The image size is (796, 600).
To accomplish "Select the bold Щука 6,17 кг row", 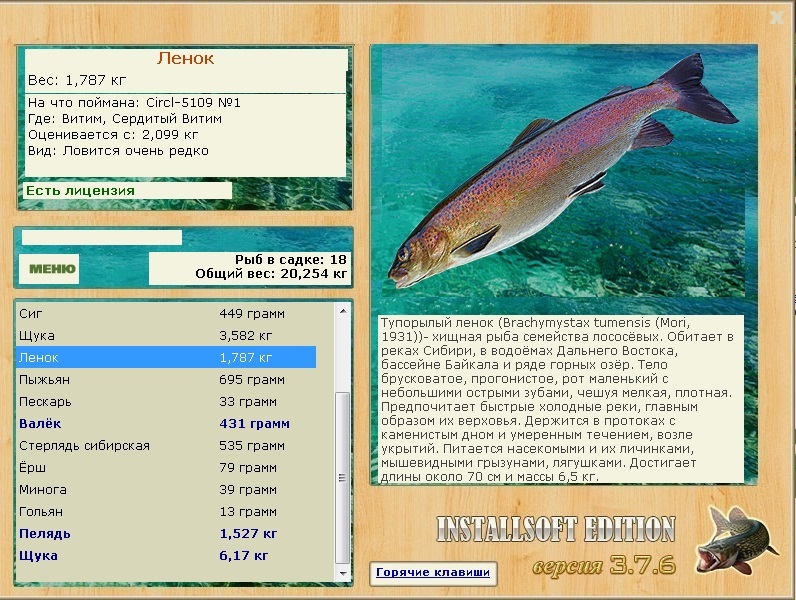I will 168,555.
